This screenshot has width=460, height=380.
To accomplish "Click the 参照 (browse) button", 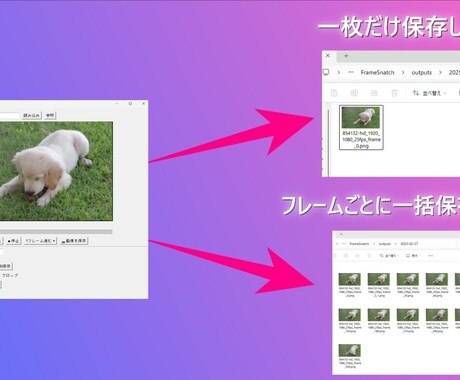I will coord(50,115).
